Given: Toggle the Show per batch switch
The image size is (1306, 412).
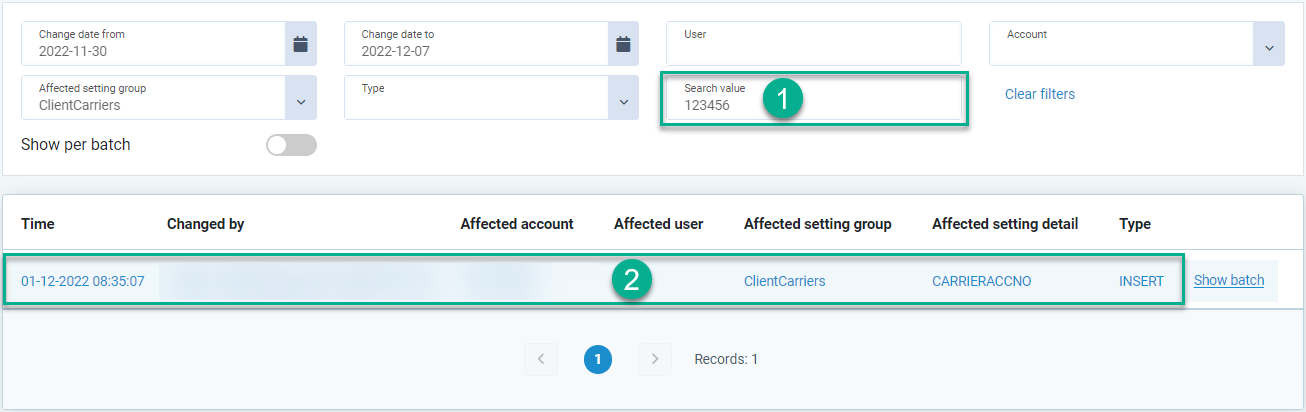Looking at the screenshot, I should (291, 145).
